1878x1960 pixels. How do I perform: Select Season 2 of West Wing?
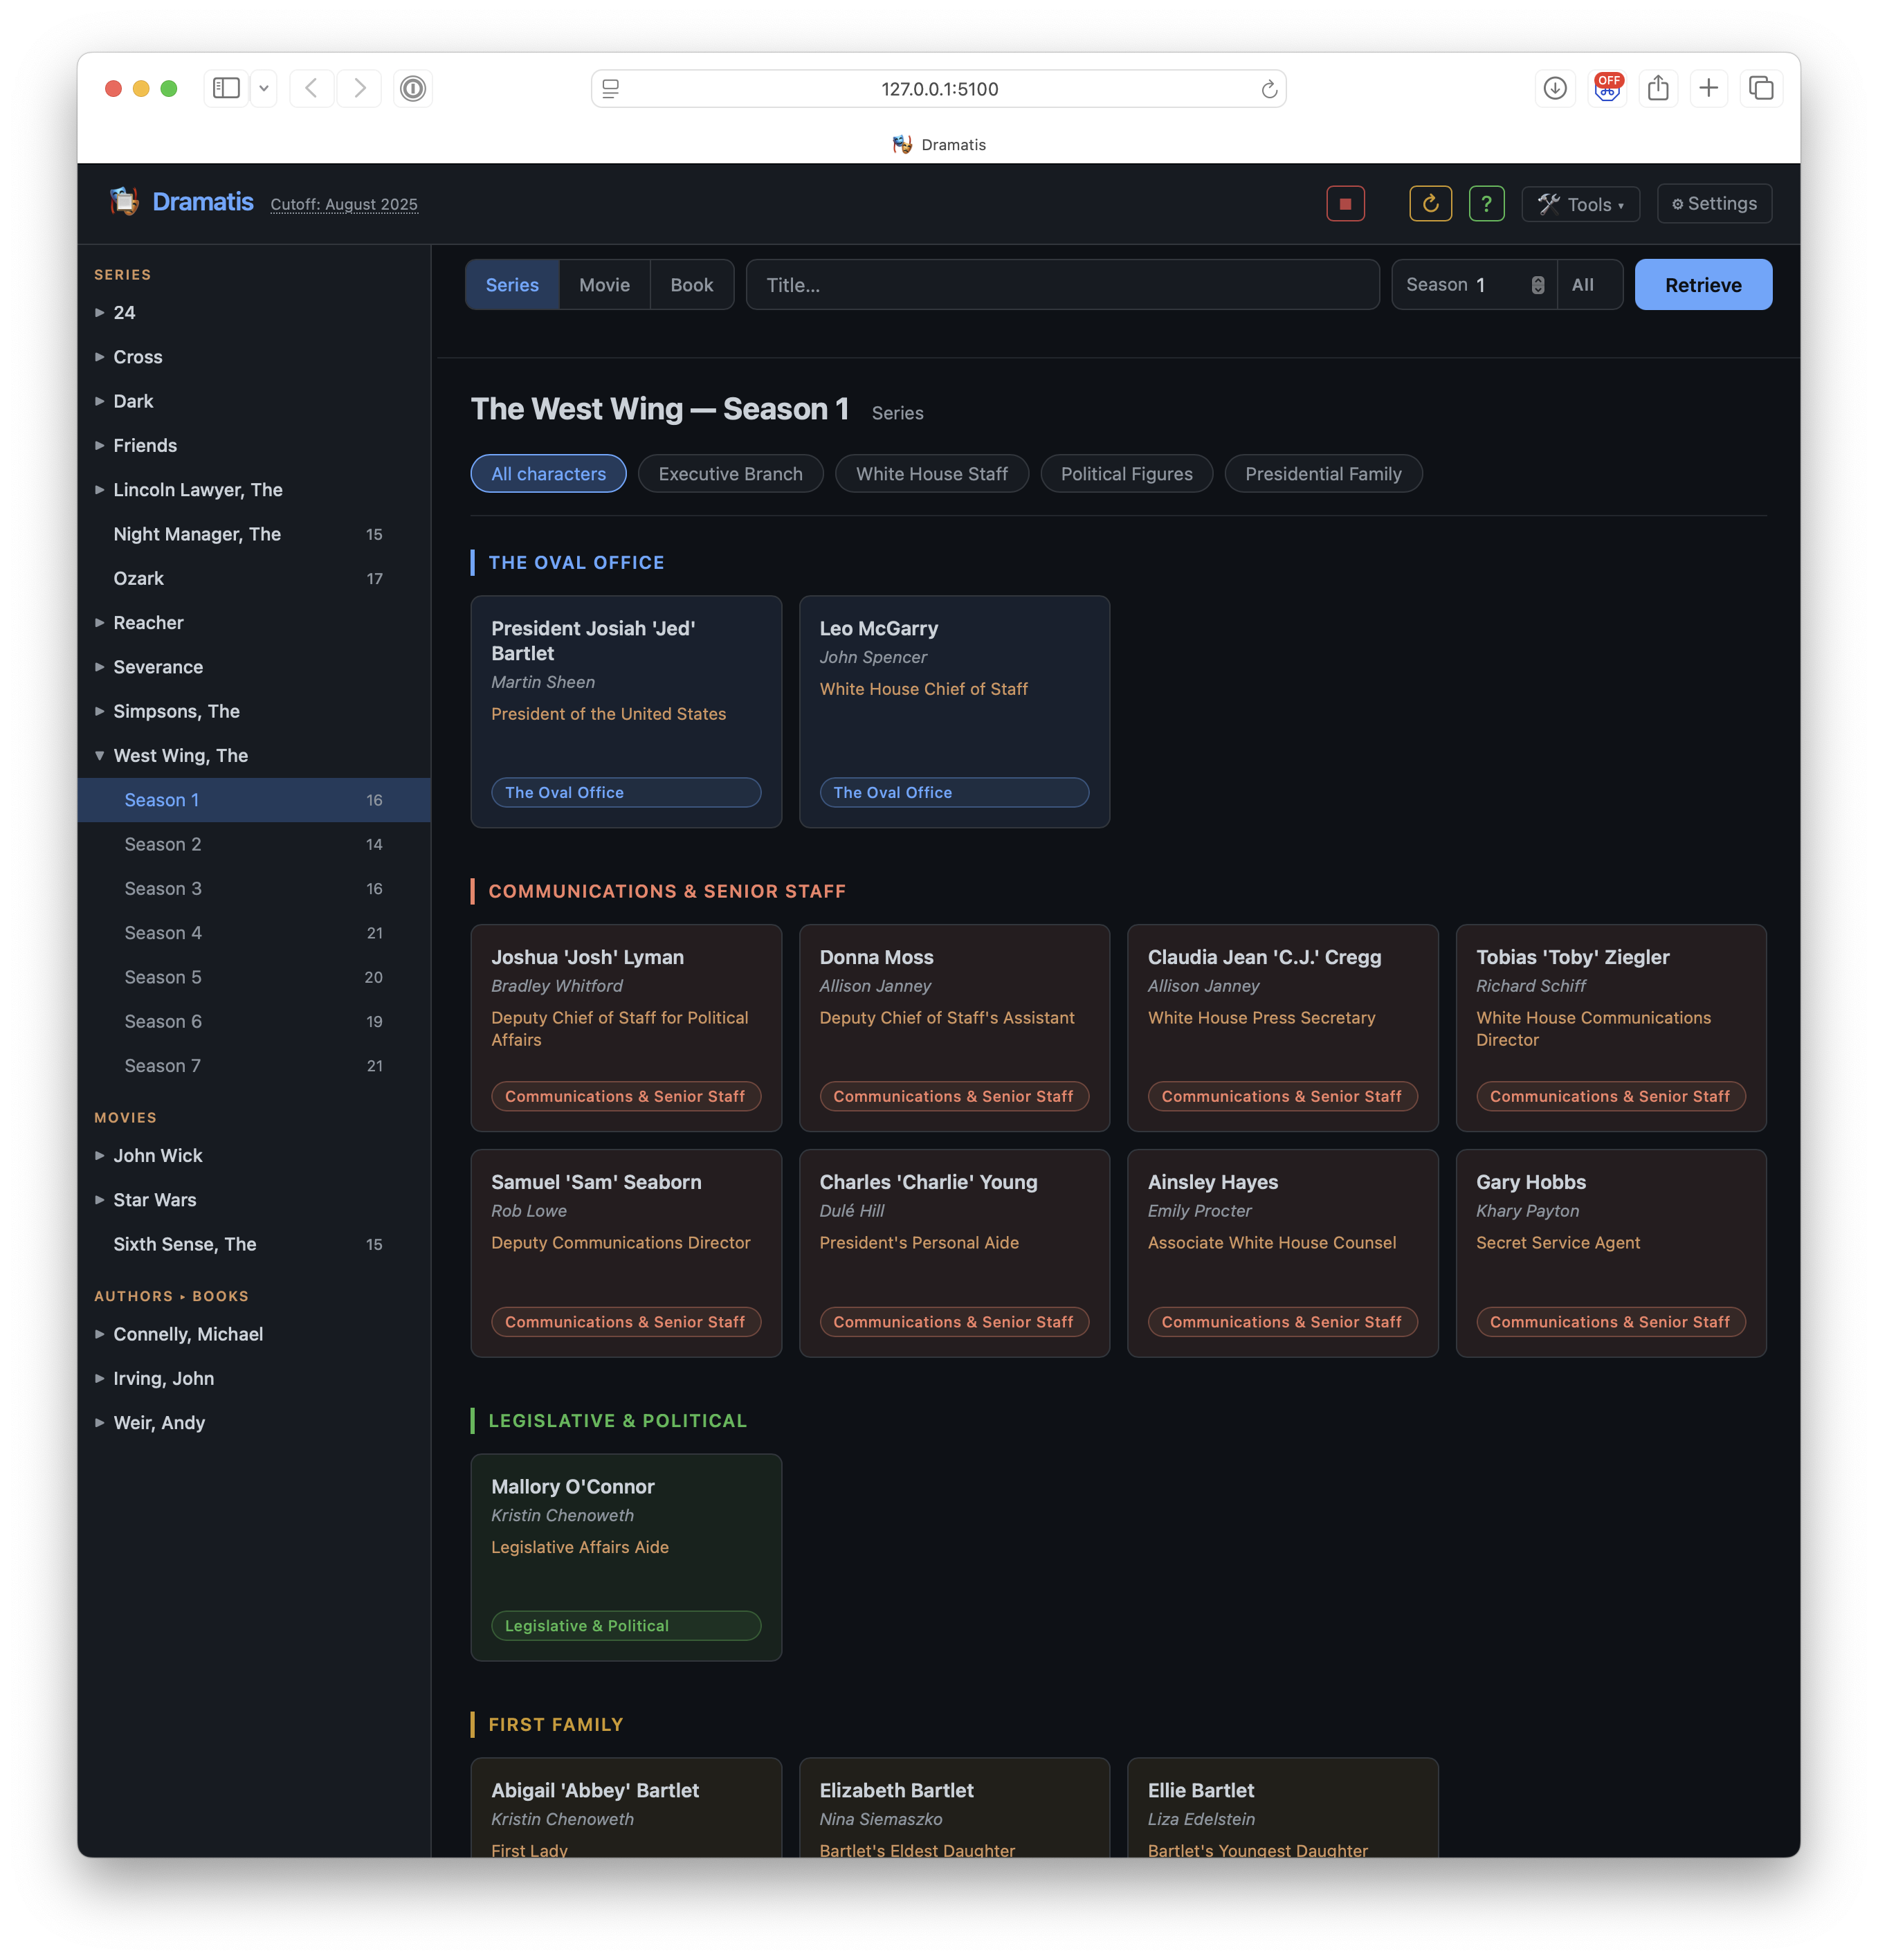(254, 844)
